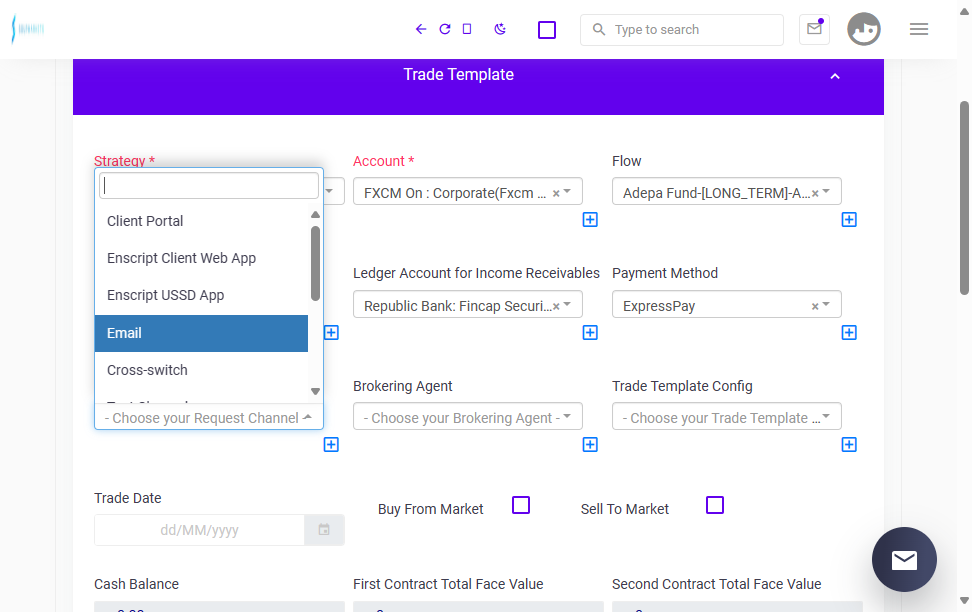The width and height of the screenshot is (972, 612).
Task: Clear the ExpressPay selection with x
Action: click(815, 306)
